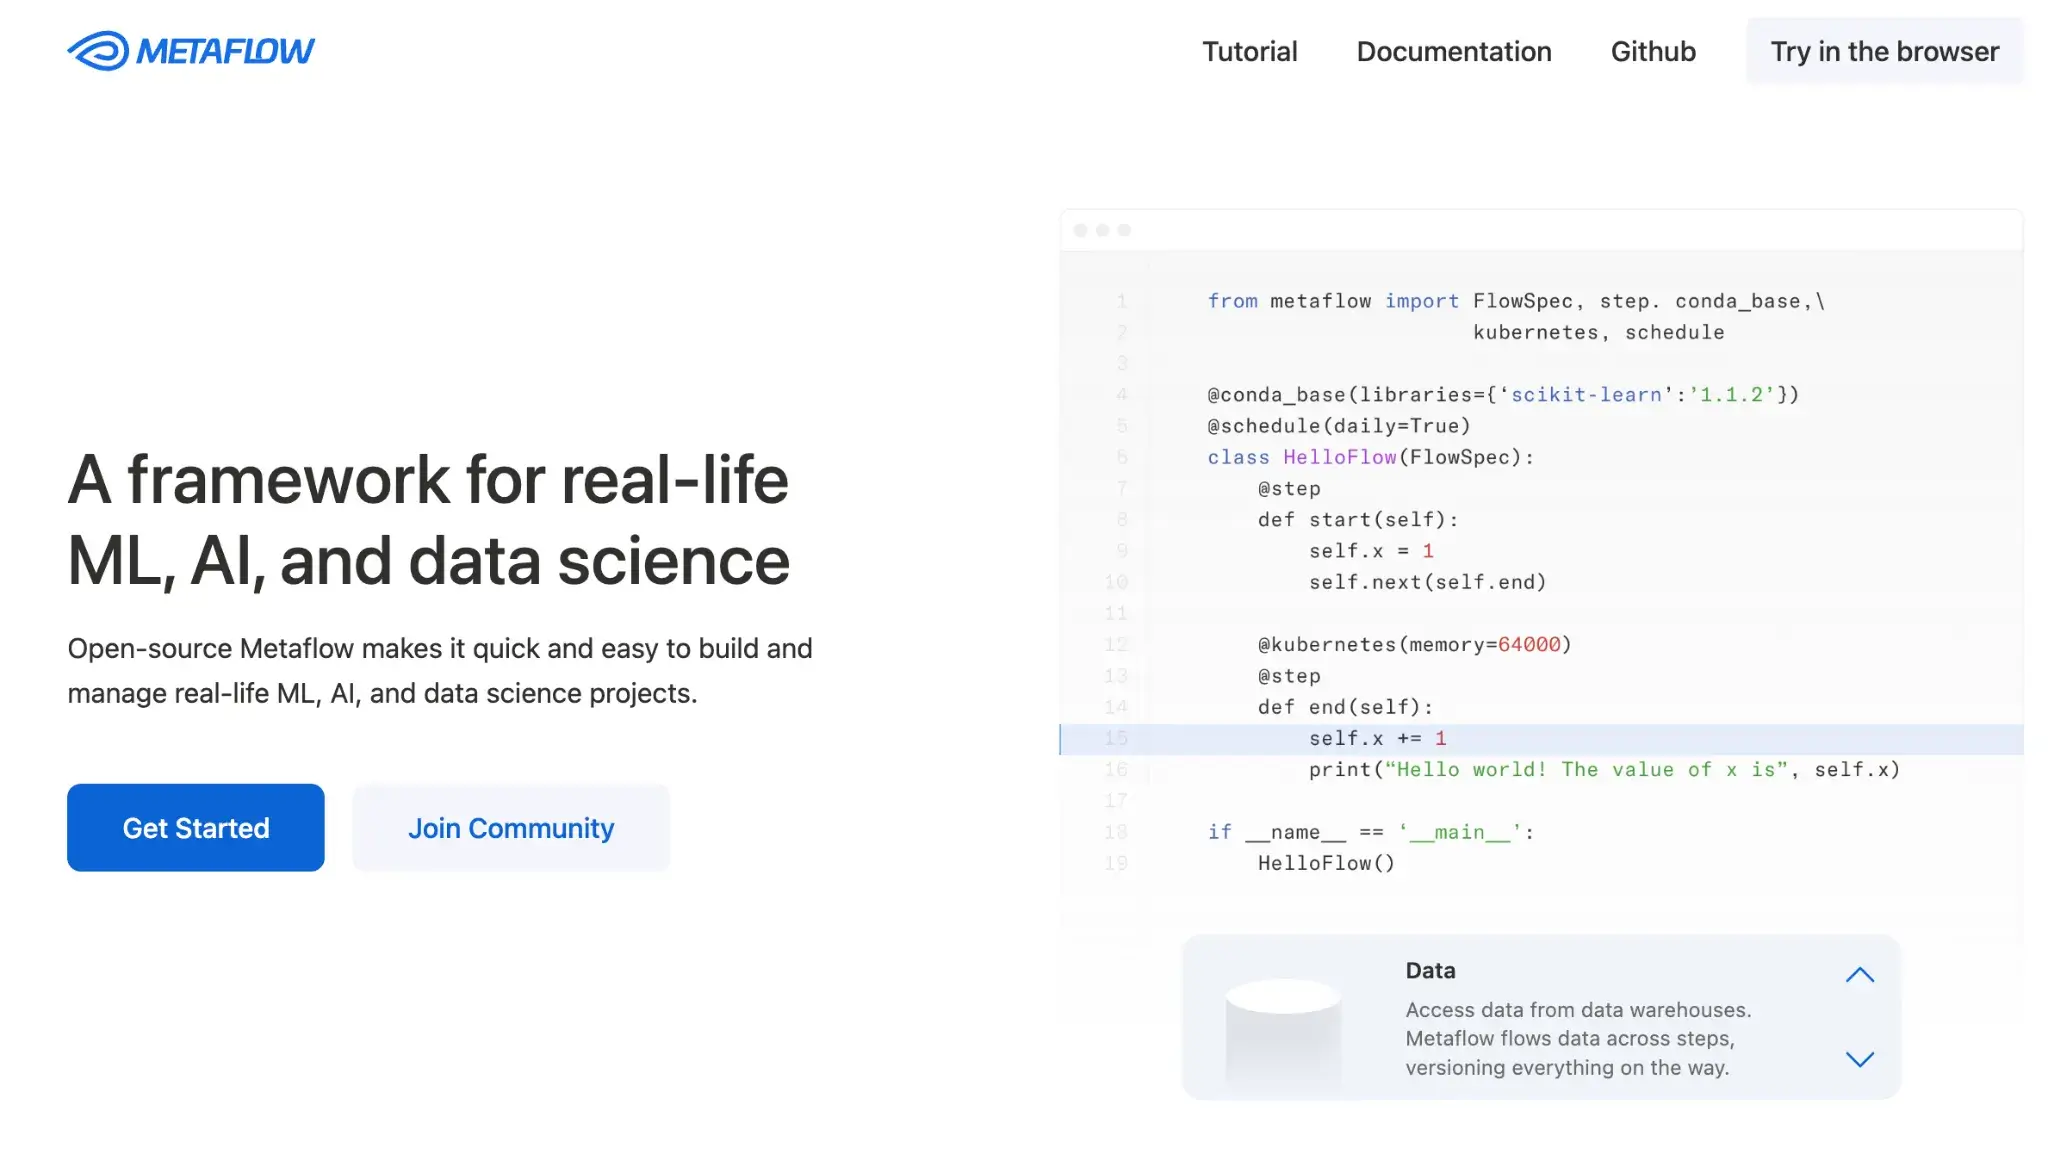2048x1163 pixels.
Task: Click the main page headline text
Action: click(428, 520)
